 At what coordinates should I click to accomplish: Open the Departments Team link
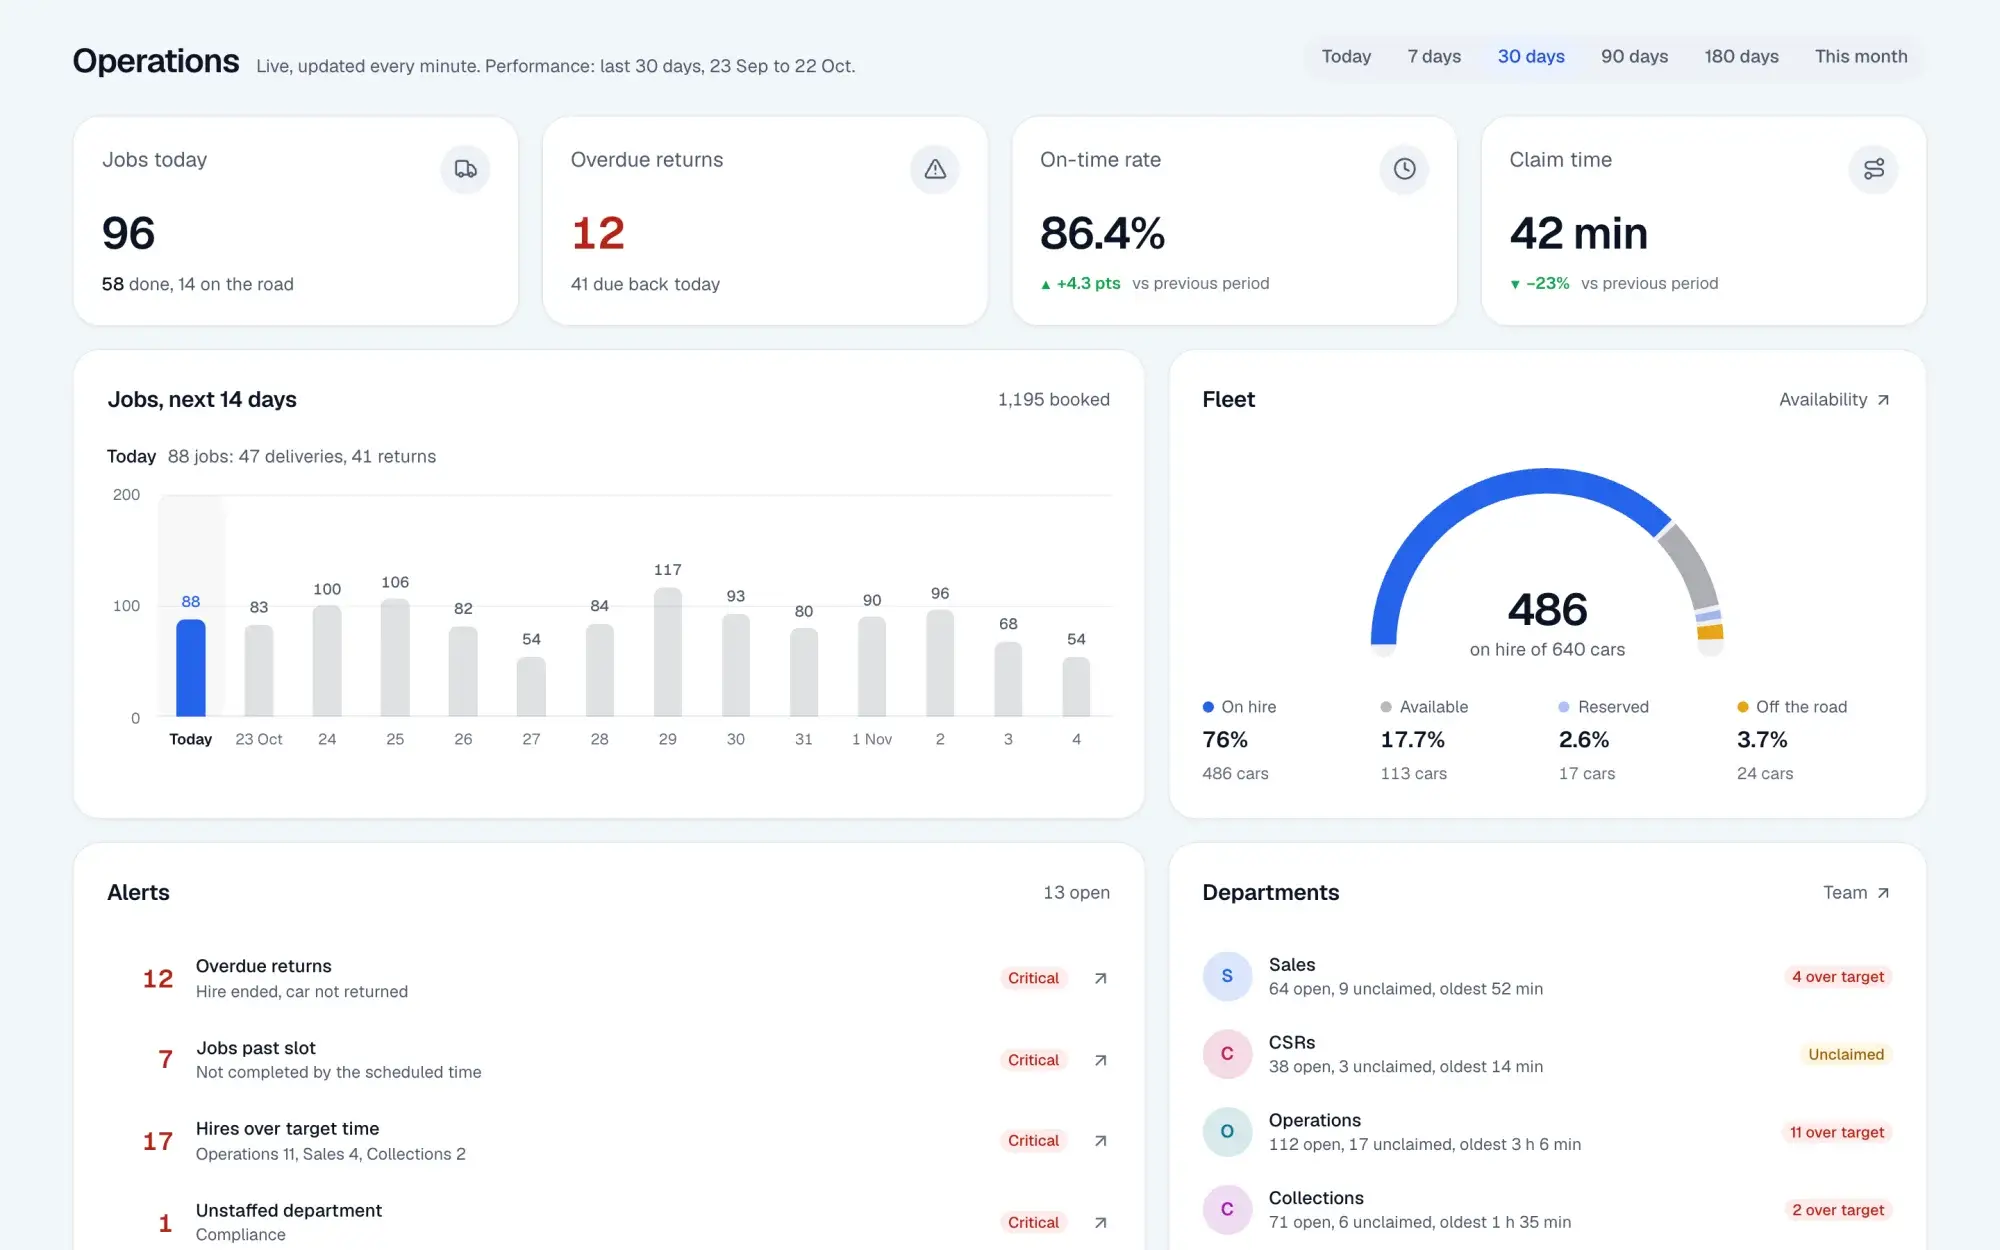(1856, 893)
